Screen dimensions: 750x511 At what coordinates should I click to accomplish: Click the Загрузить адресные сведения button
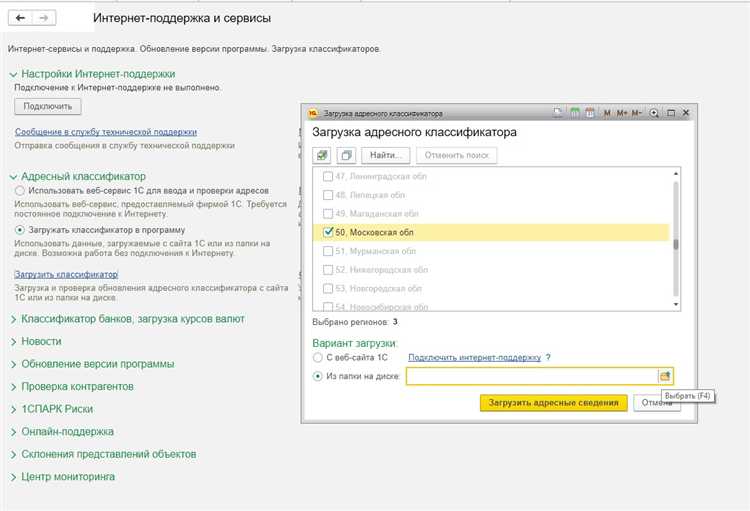553,403
